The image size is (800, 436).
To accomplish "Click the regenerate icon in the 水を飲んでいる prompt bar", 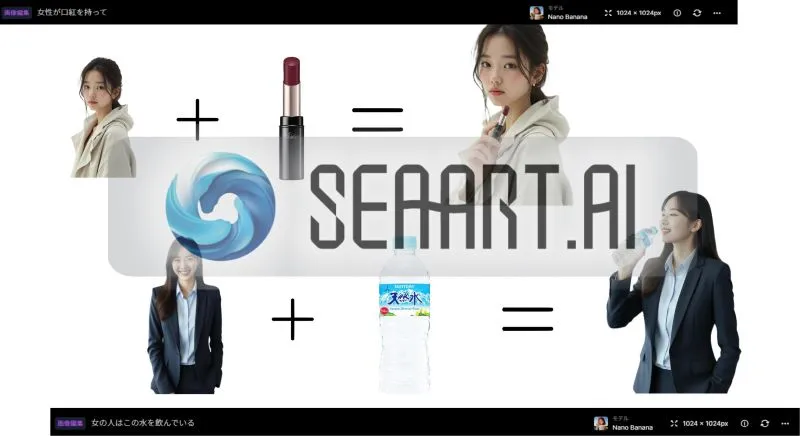I will coord(764,423).
